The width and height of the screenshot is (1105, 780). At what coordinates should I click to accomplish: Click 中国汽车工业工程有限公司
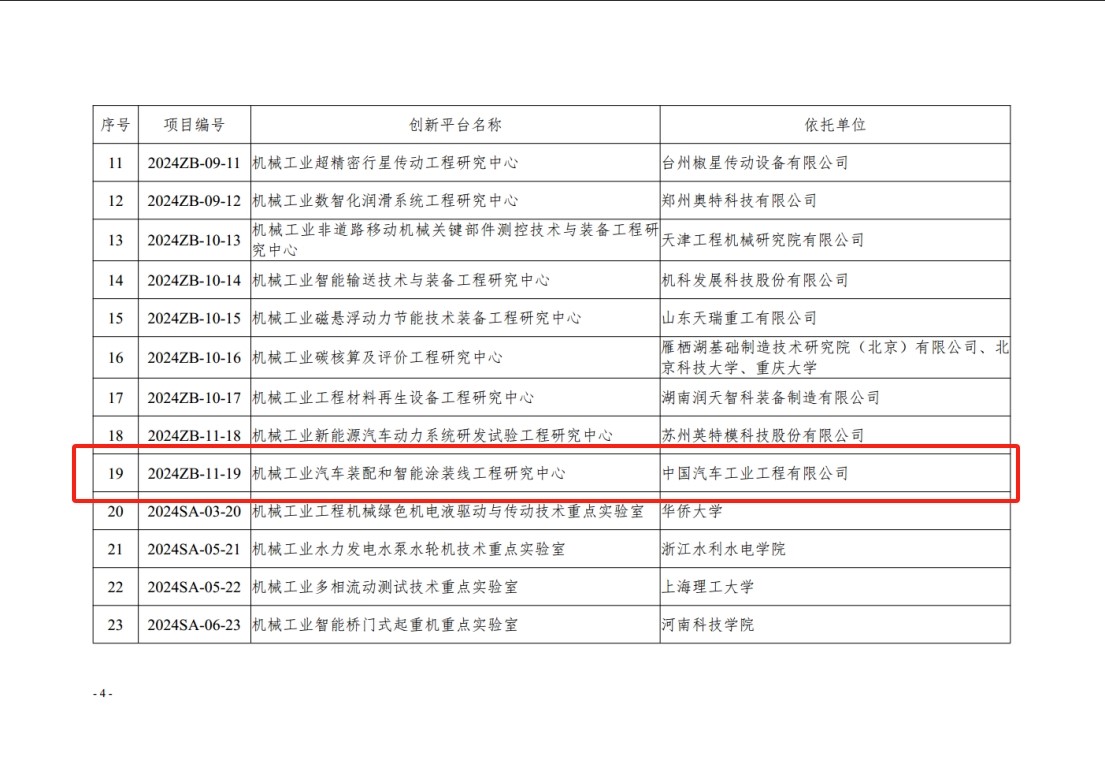[755, 474]
